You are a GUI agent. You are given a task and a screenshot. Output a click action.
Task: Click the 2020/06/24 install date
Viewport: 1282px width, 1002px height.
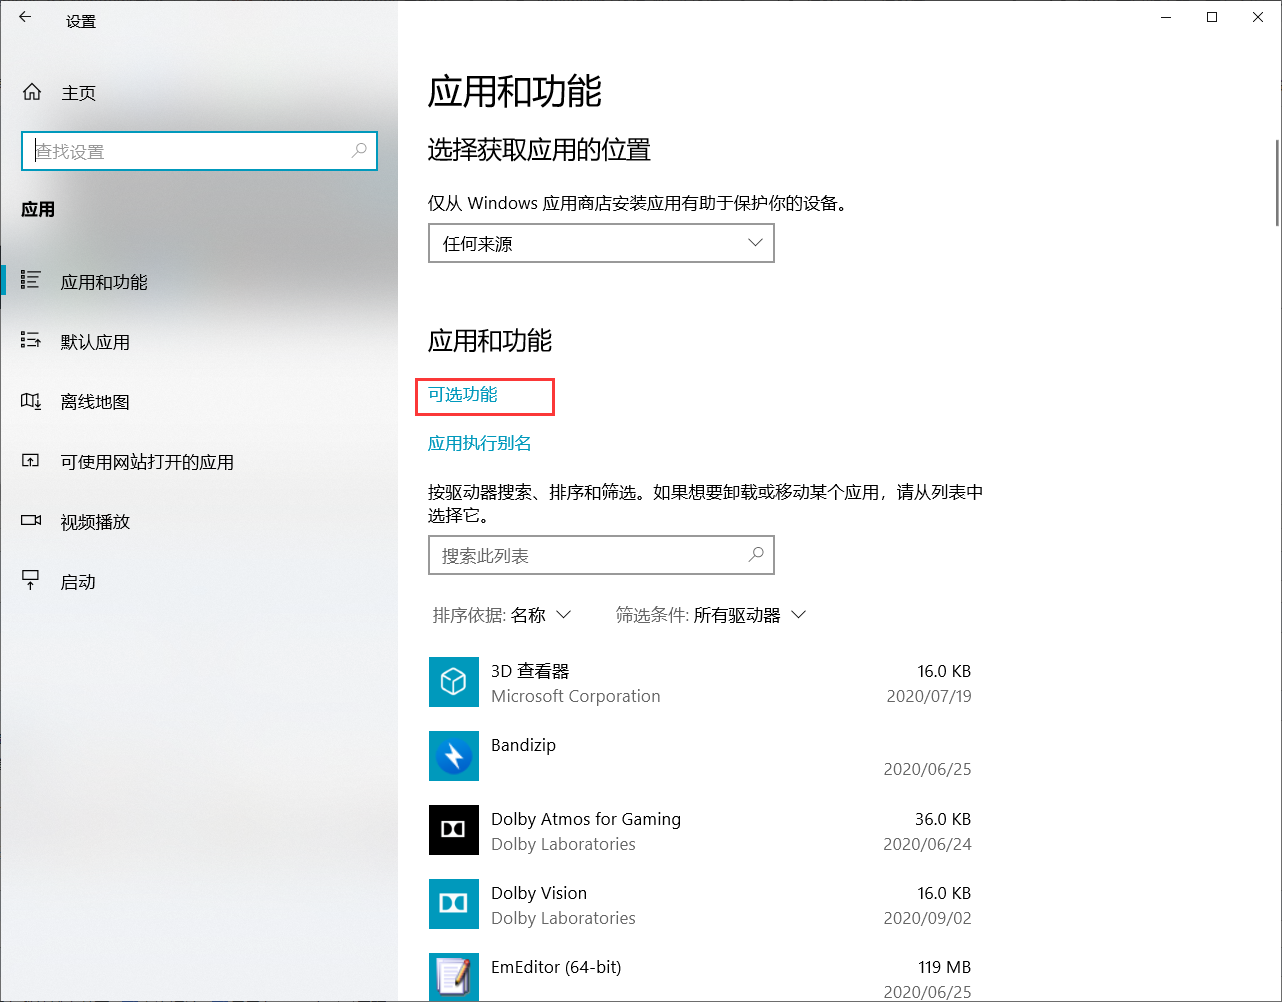[927, 844]
